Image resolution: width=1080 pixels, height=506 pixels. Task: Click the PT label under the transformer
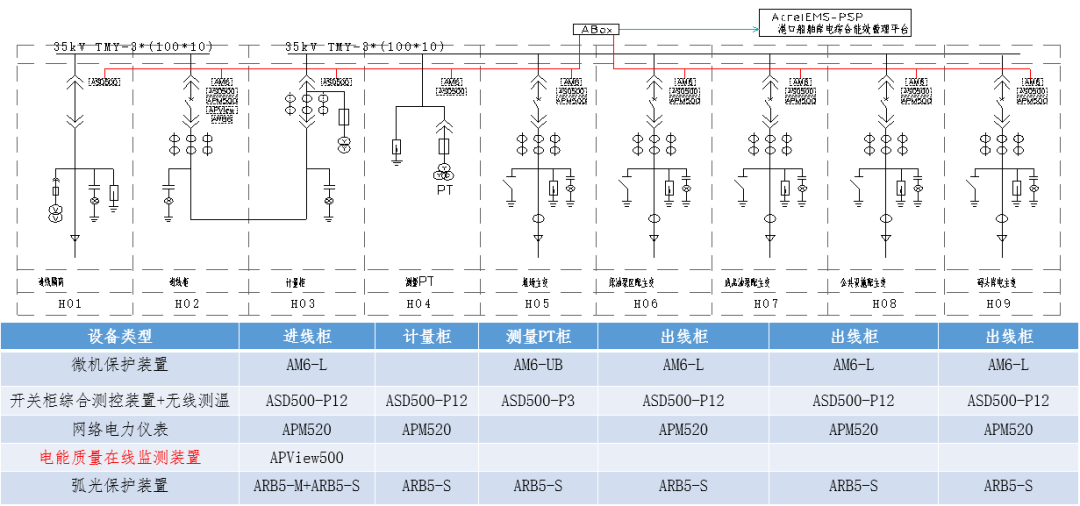point(445,188)
